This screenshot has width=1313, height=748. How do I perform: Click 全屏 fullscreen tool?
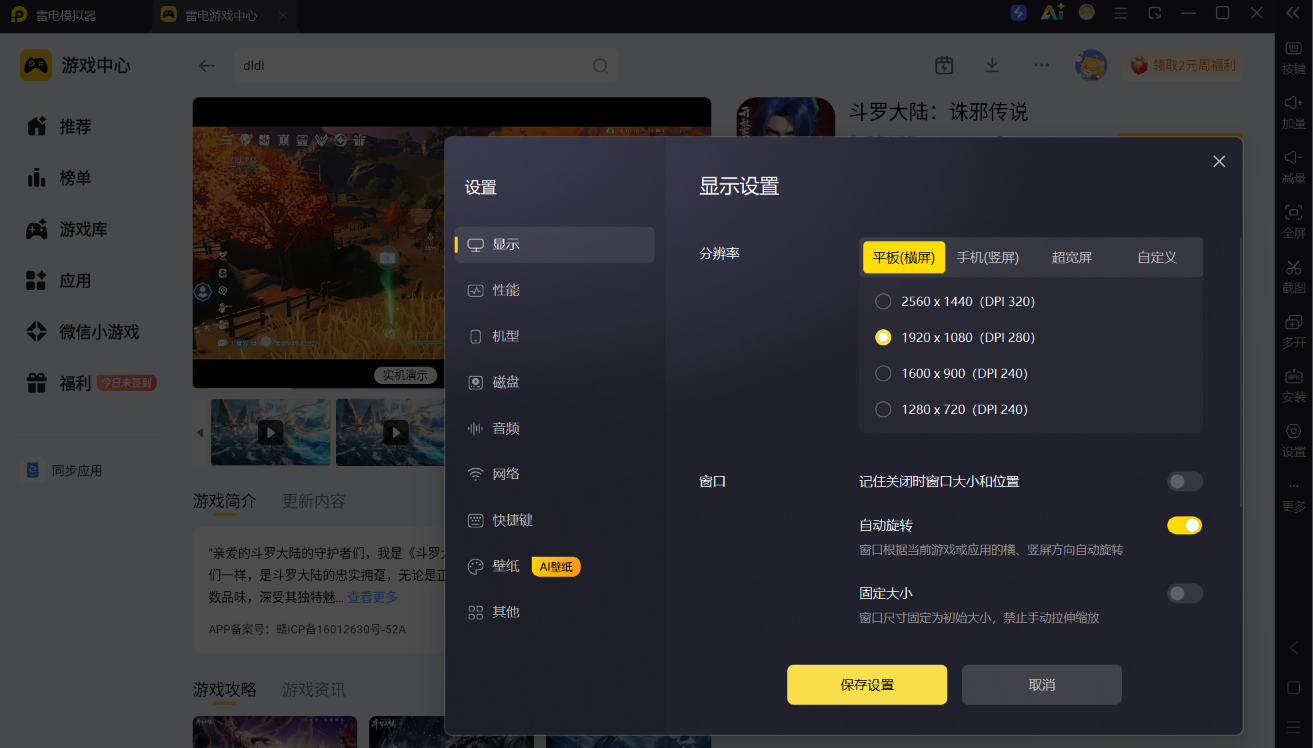pos(1294,220)
